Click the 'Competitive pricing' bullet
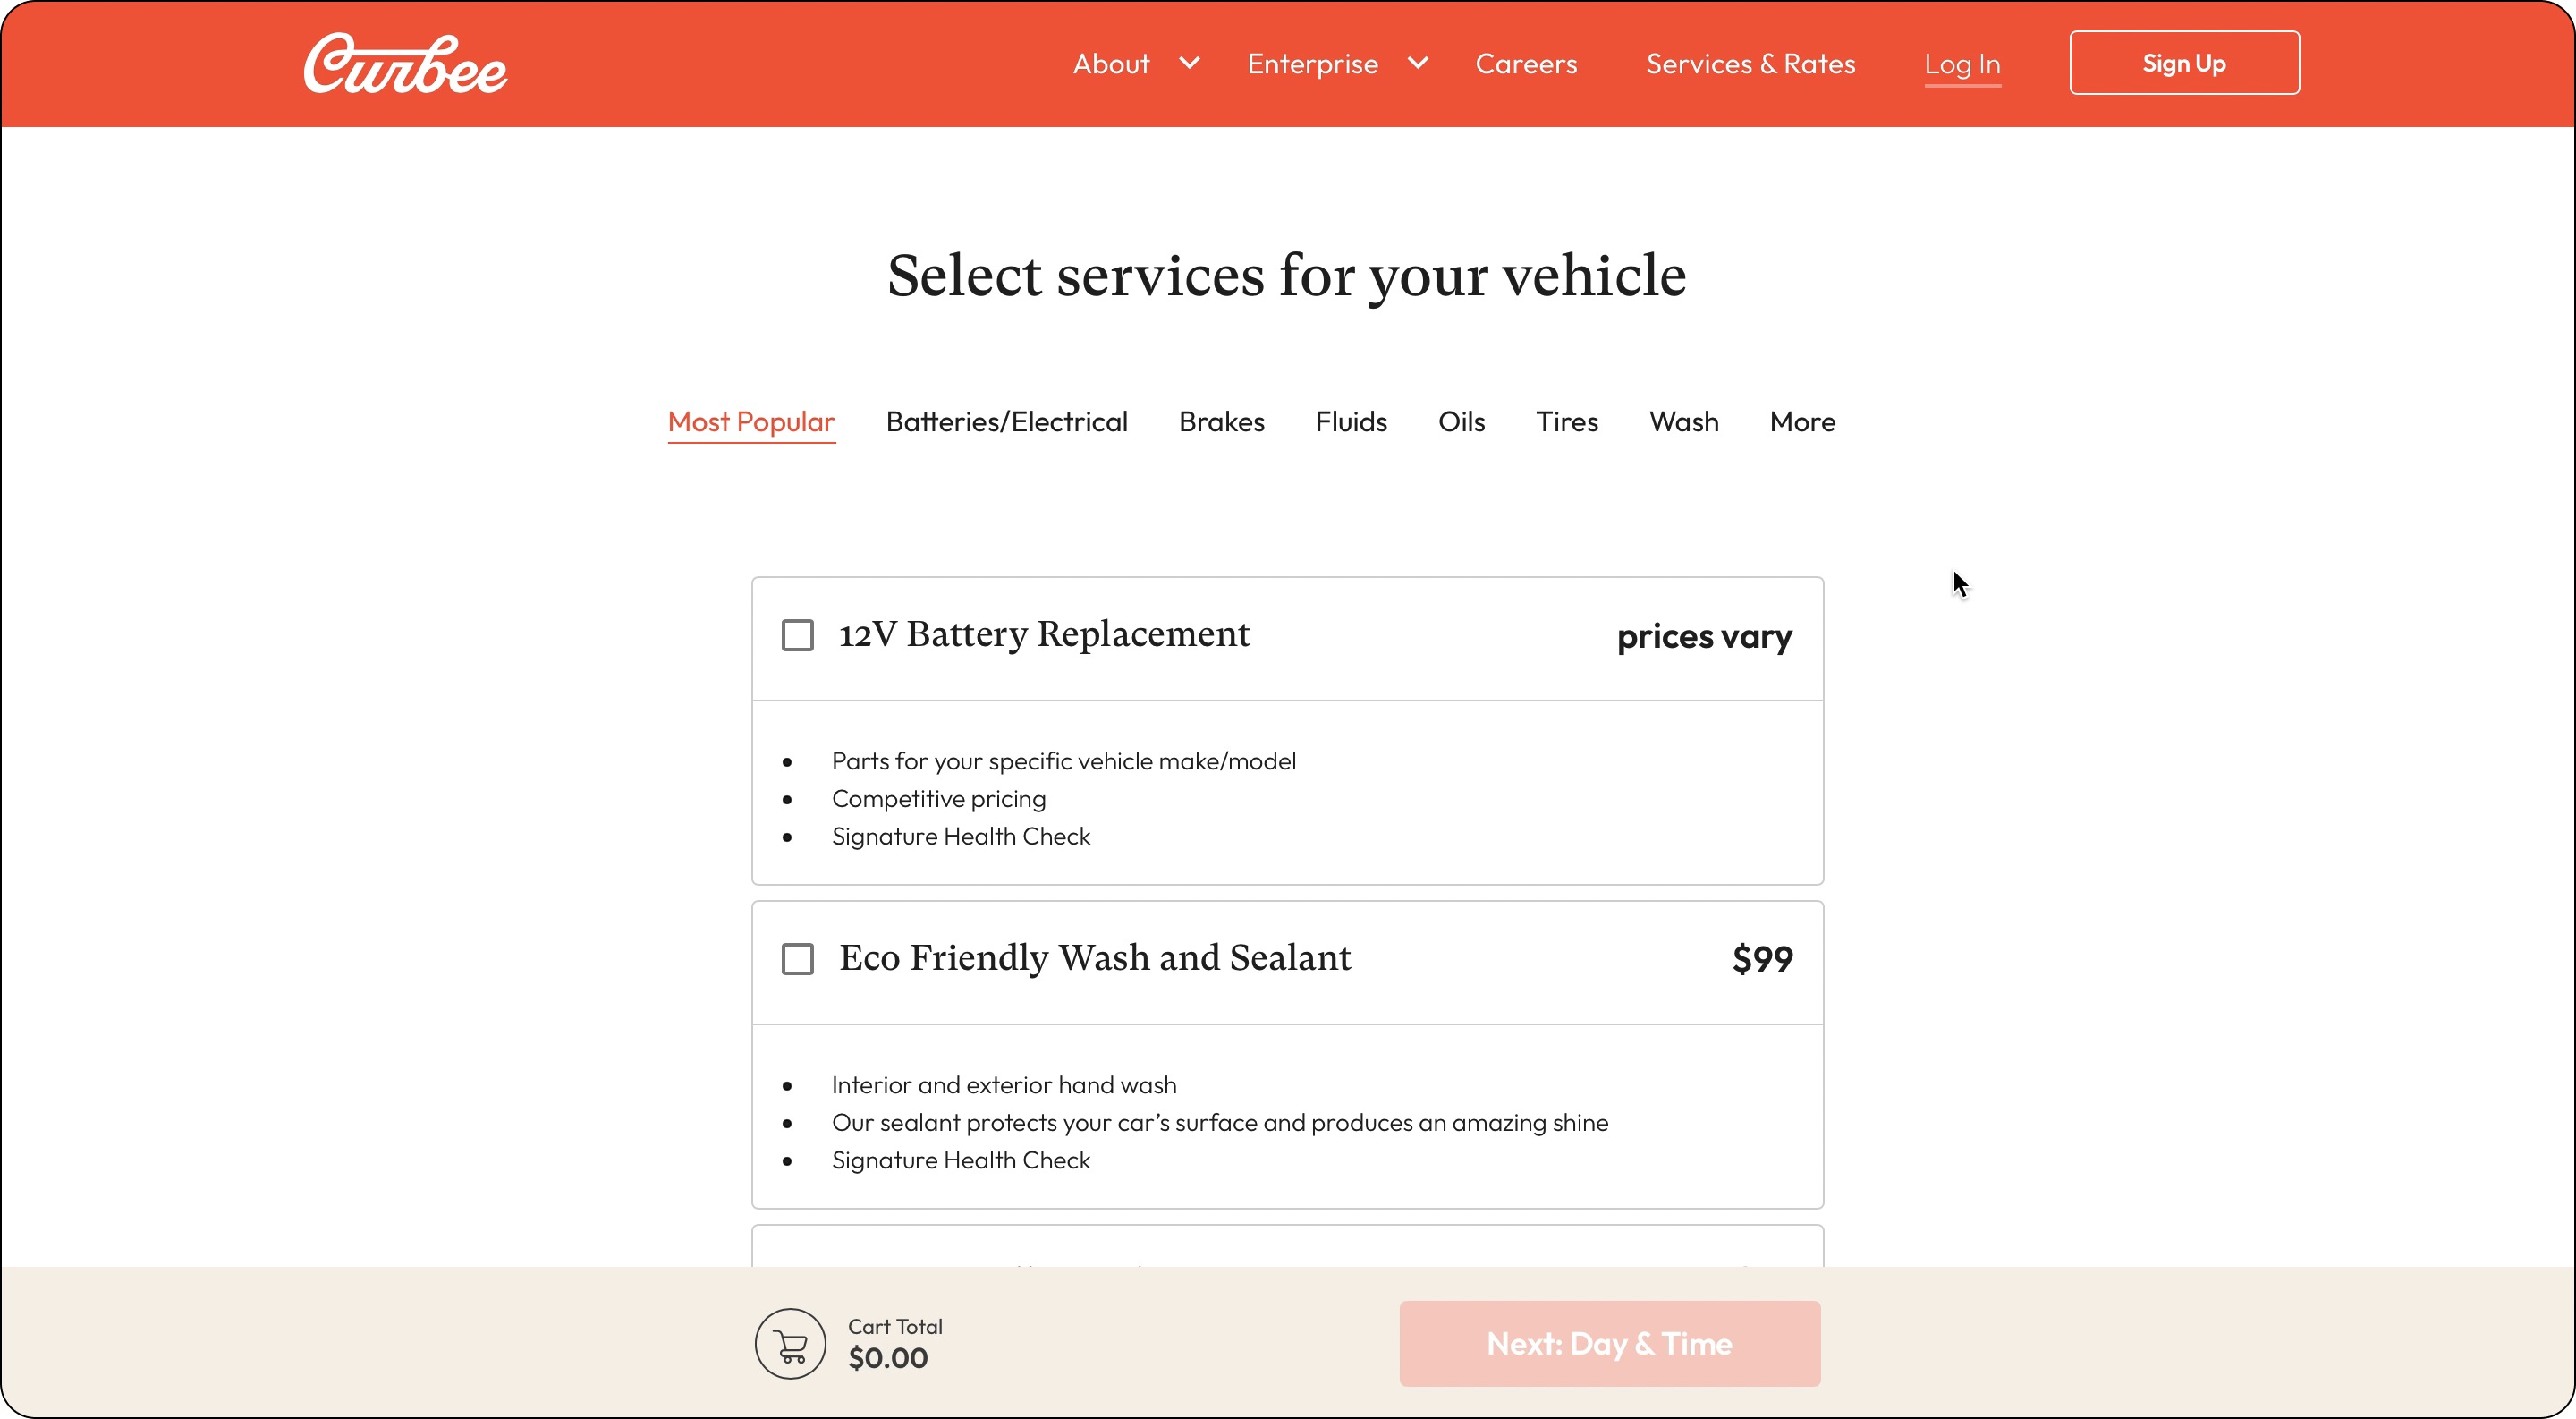Image resolution: width=2576 pixels, height=1419 pixels. (939, 799)
